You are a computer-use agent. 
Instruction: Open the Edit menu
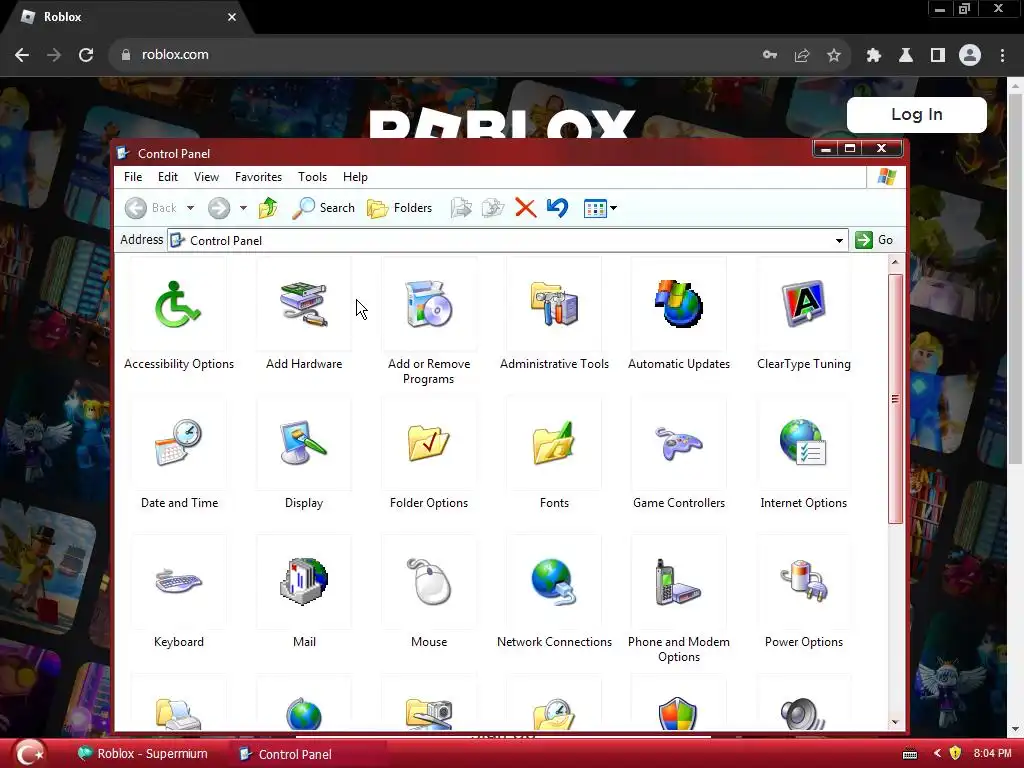[167, 177]
